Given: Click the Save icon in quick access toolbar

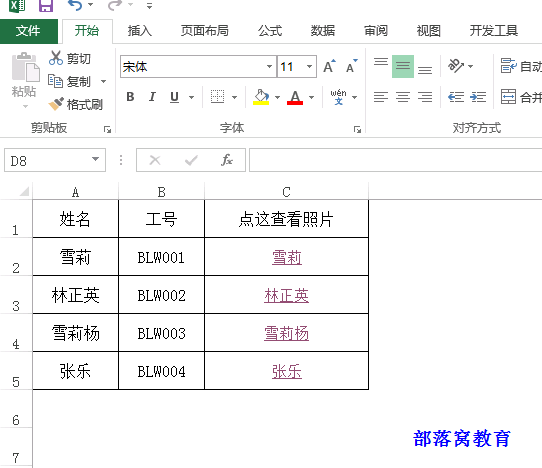Looking at the screenshot, I should 46,5.
